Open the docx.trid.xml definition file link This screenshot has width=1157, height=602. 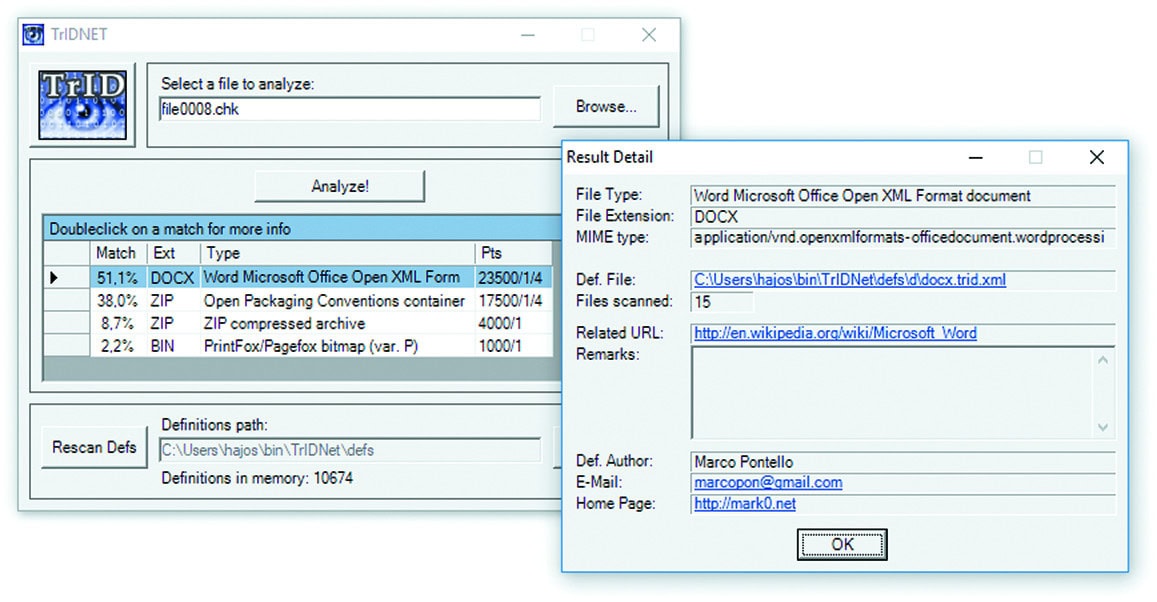coord(850,280)
